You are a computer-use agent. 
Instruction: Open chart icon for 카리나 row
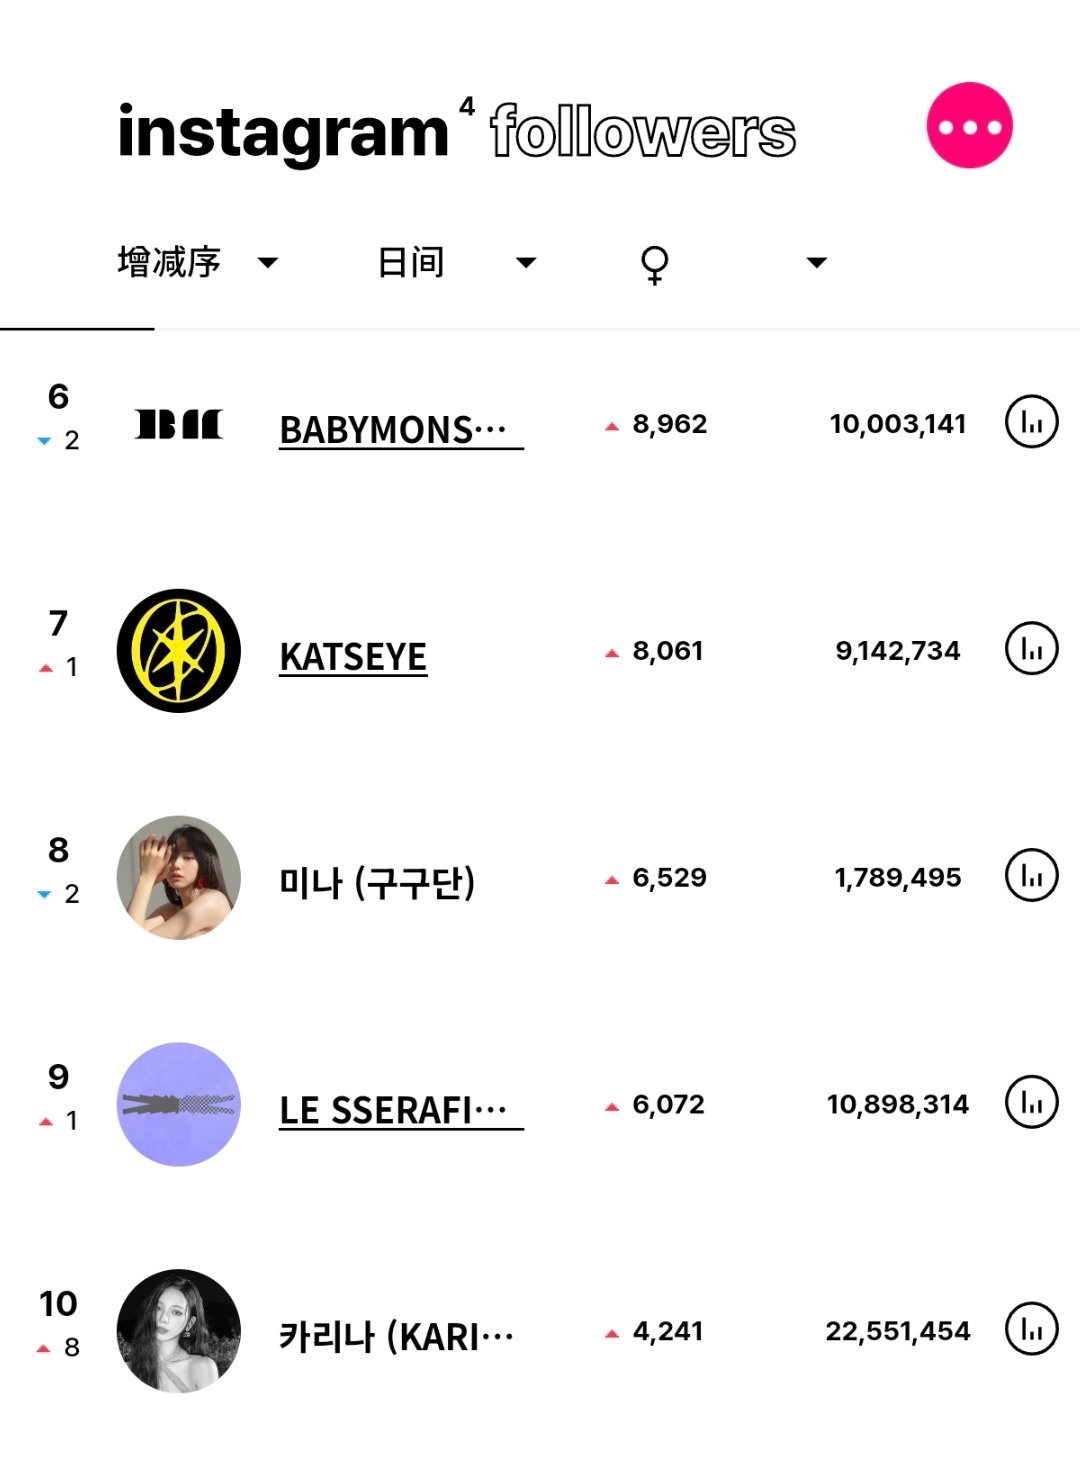point(1031,1330)
